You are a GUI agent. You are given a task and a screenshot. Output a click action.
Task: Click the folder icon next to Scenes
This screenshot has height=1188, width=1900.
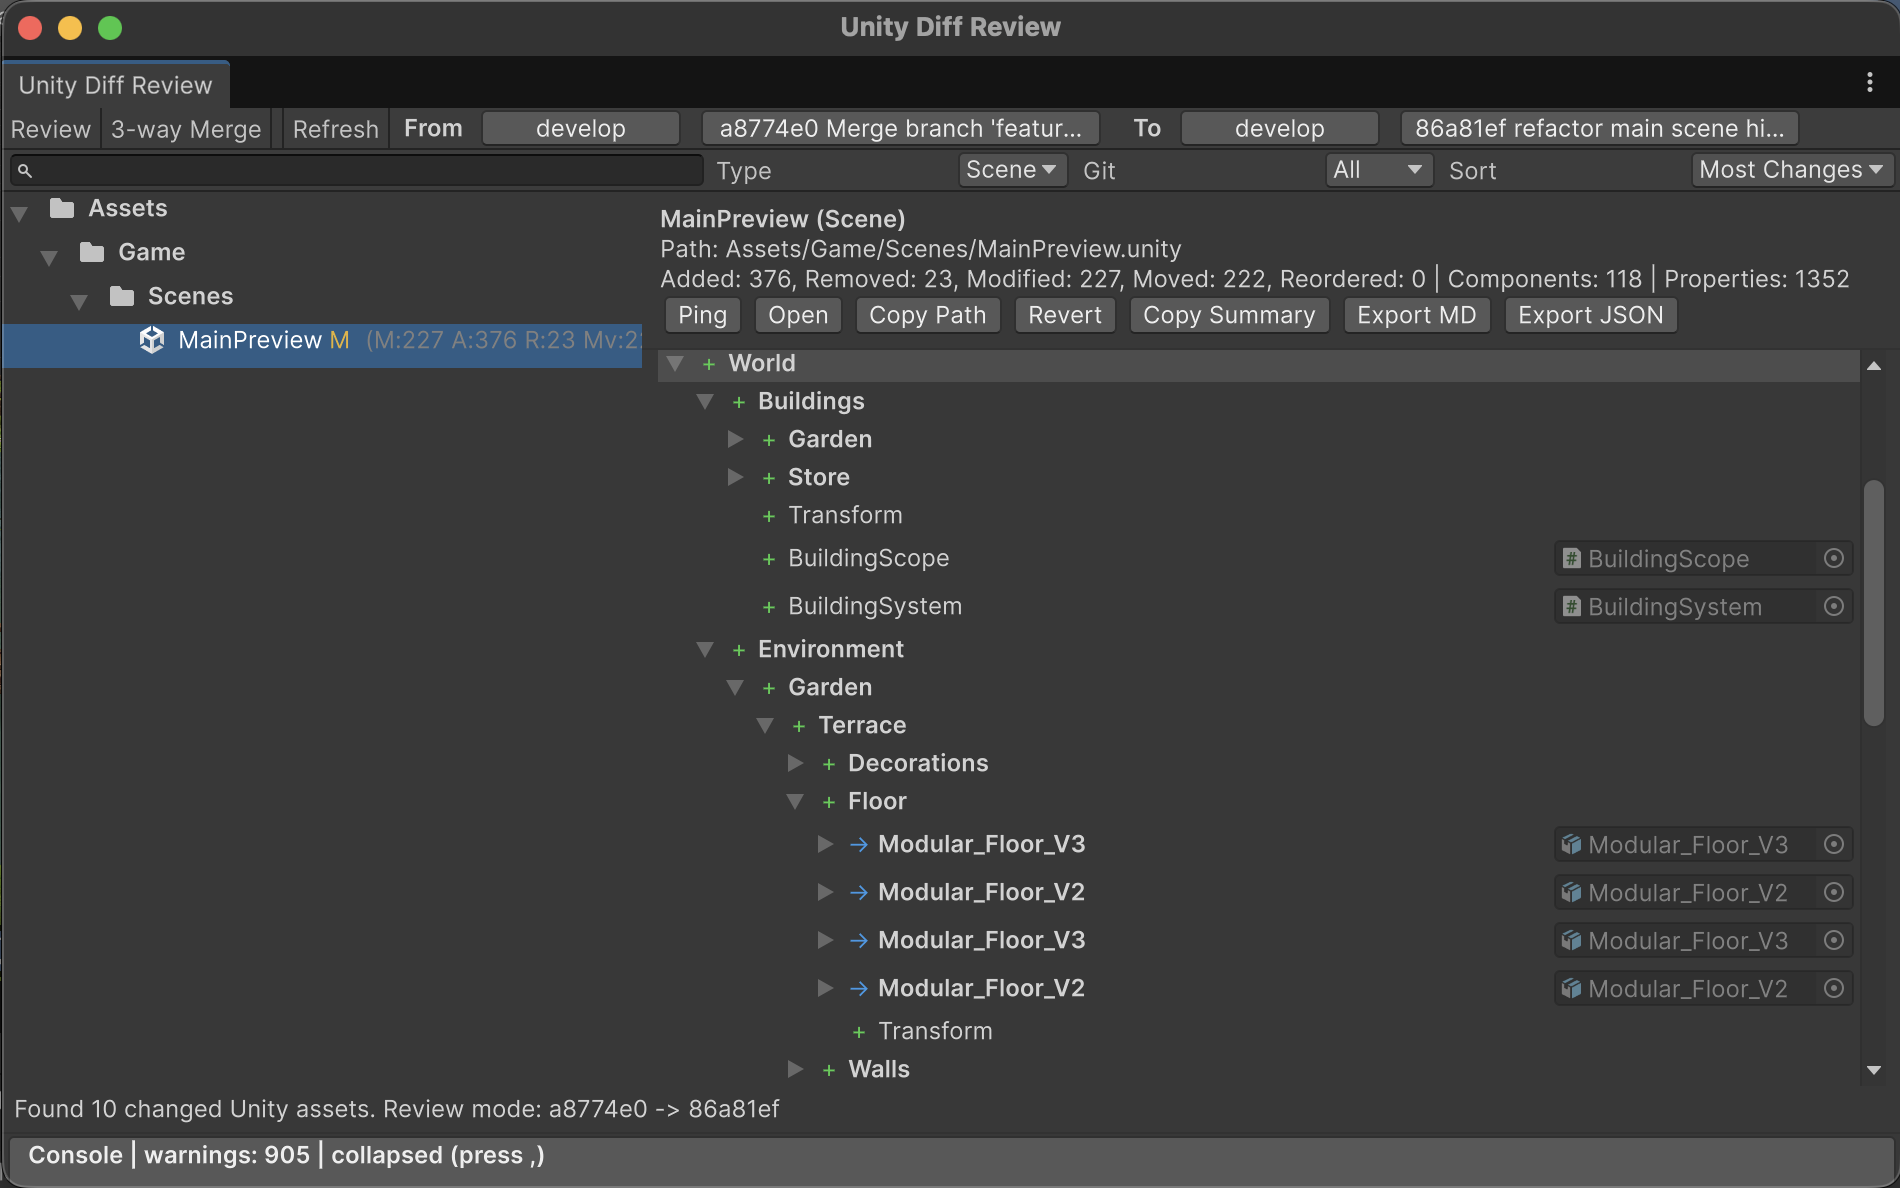point(122,296)
